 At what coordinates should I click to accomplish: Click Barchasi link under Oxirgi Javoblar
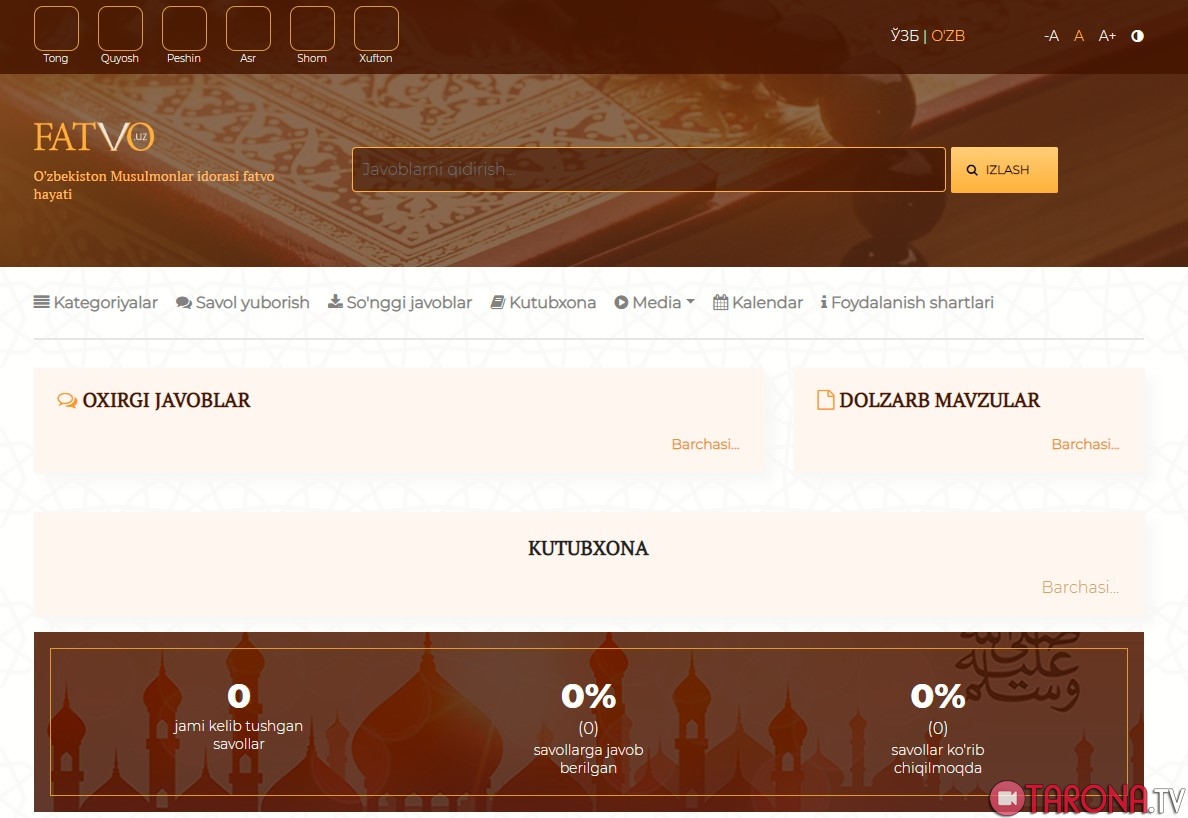pos(705,444)
